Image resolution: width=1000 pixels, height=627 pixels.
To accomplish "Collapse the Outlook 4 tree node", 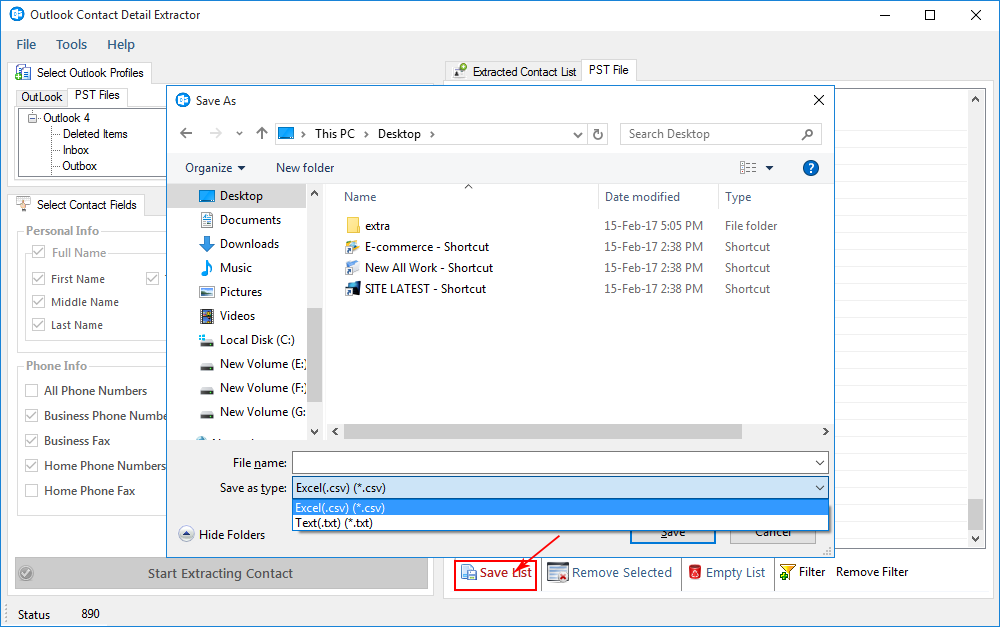I will pyautogui.click(x=33, y=117).
